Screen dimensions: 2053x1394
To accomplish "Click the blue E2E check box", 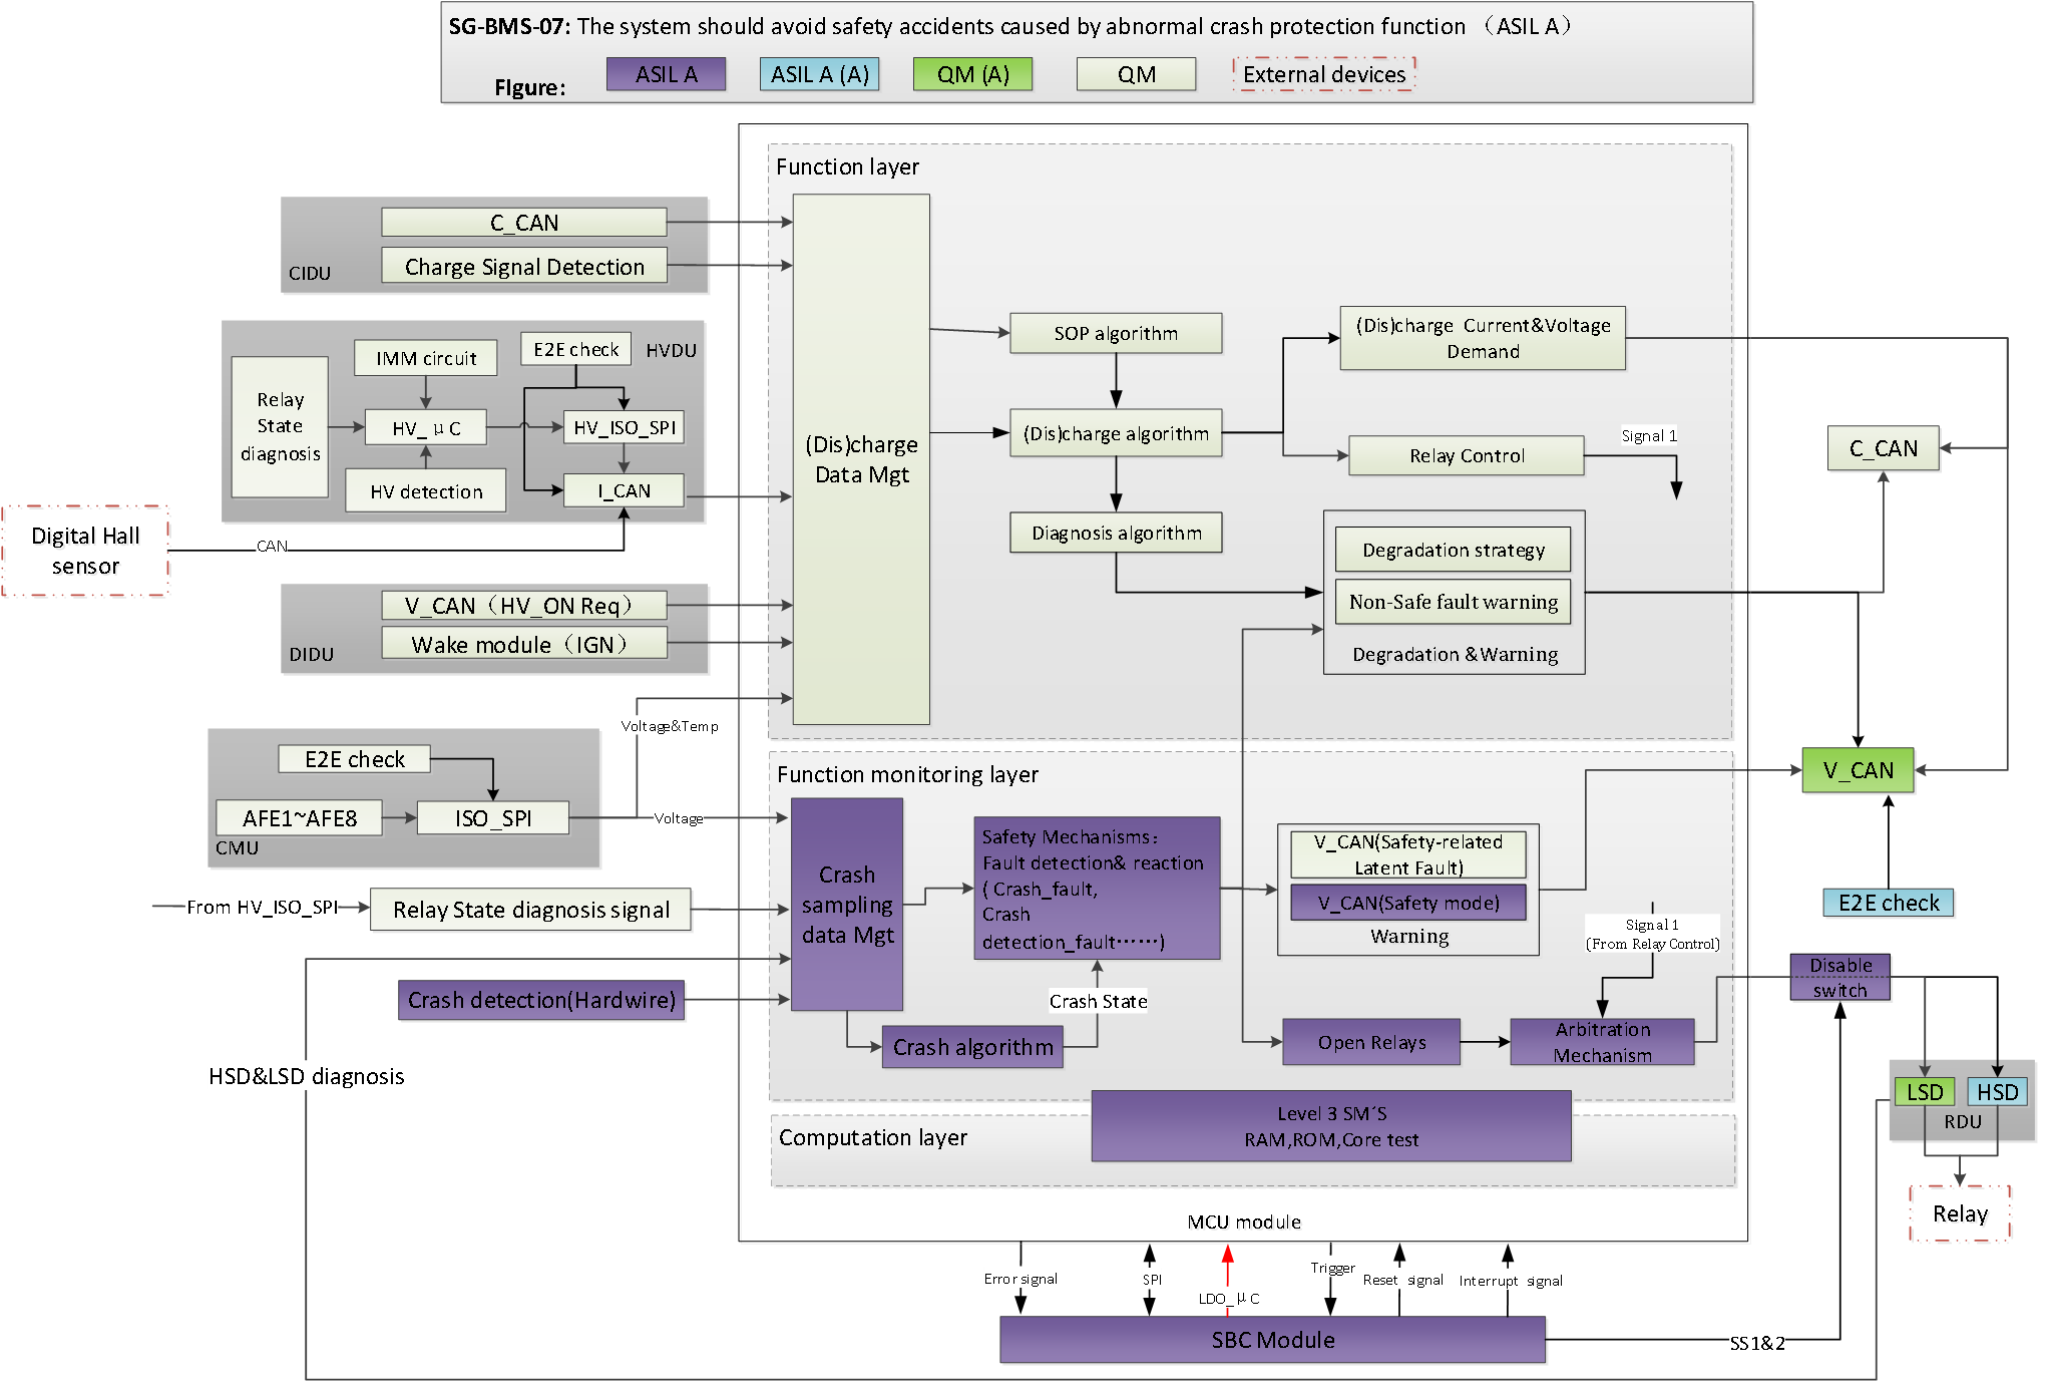I will coord(1888,903).
